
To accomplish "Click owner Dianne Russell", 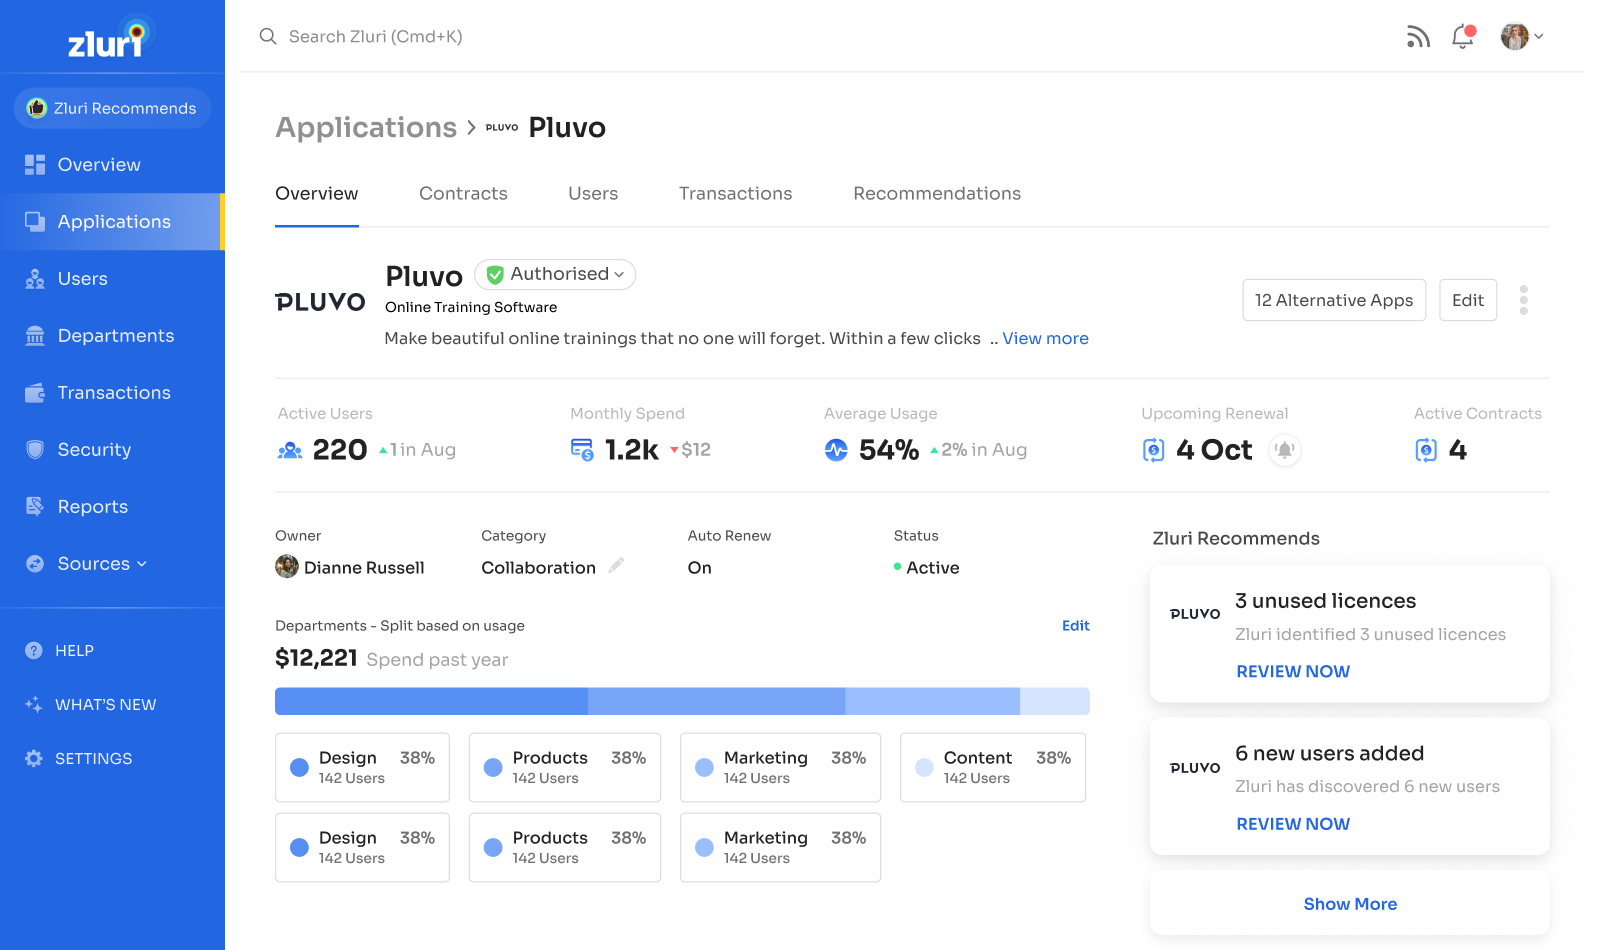I will 350,567.
